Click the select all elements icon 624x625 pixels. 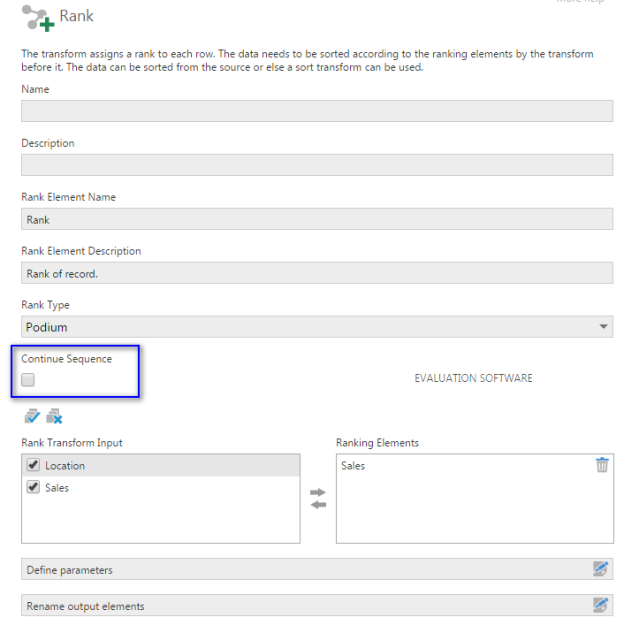32,416
